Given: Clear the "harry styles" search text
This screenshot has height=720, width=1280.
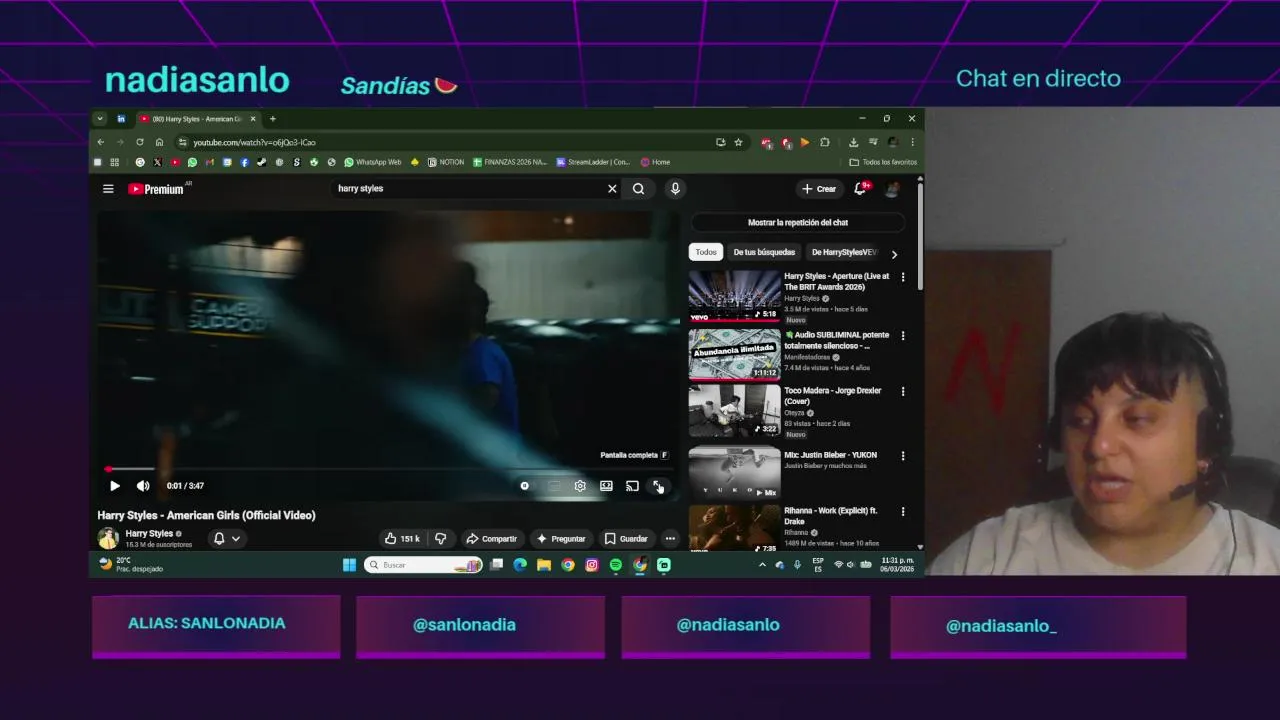Looking at the screenshot, I should point(612,189).
